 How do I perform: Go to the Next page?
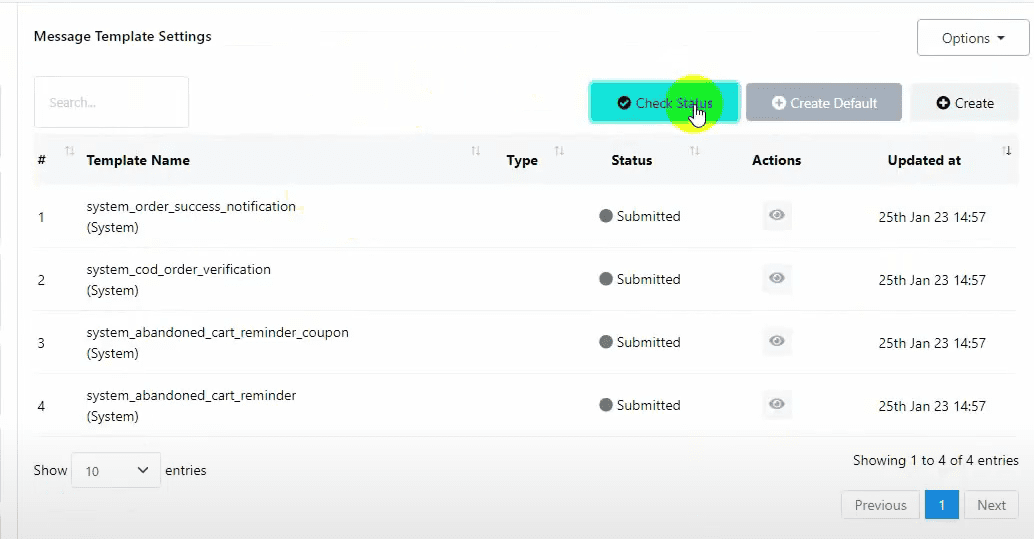pyautogui.click(x=991, y=505)
